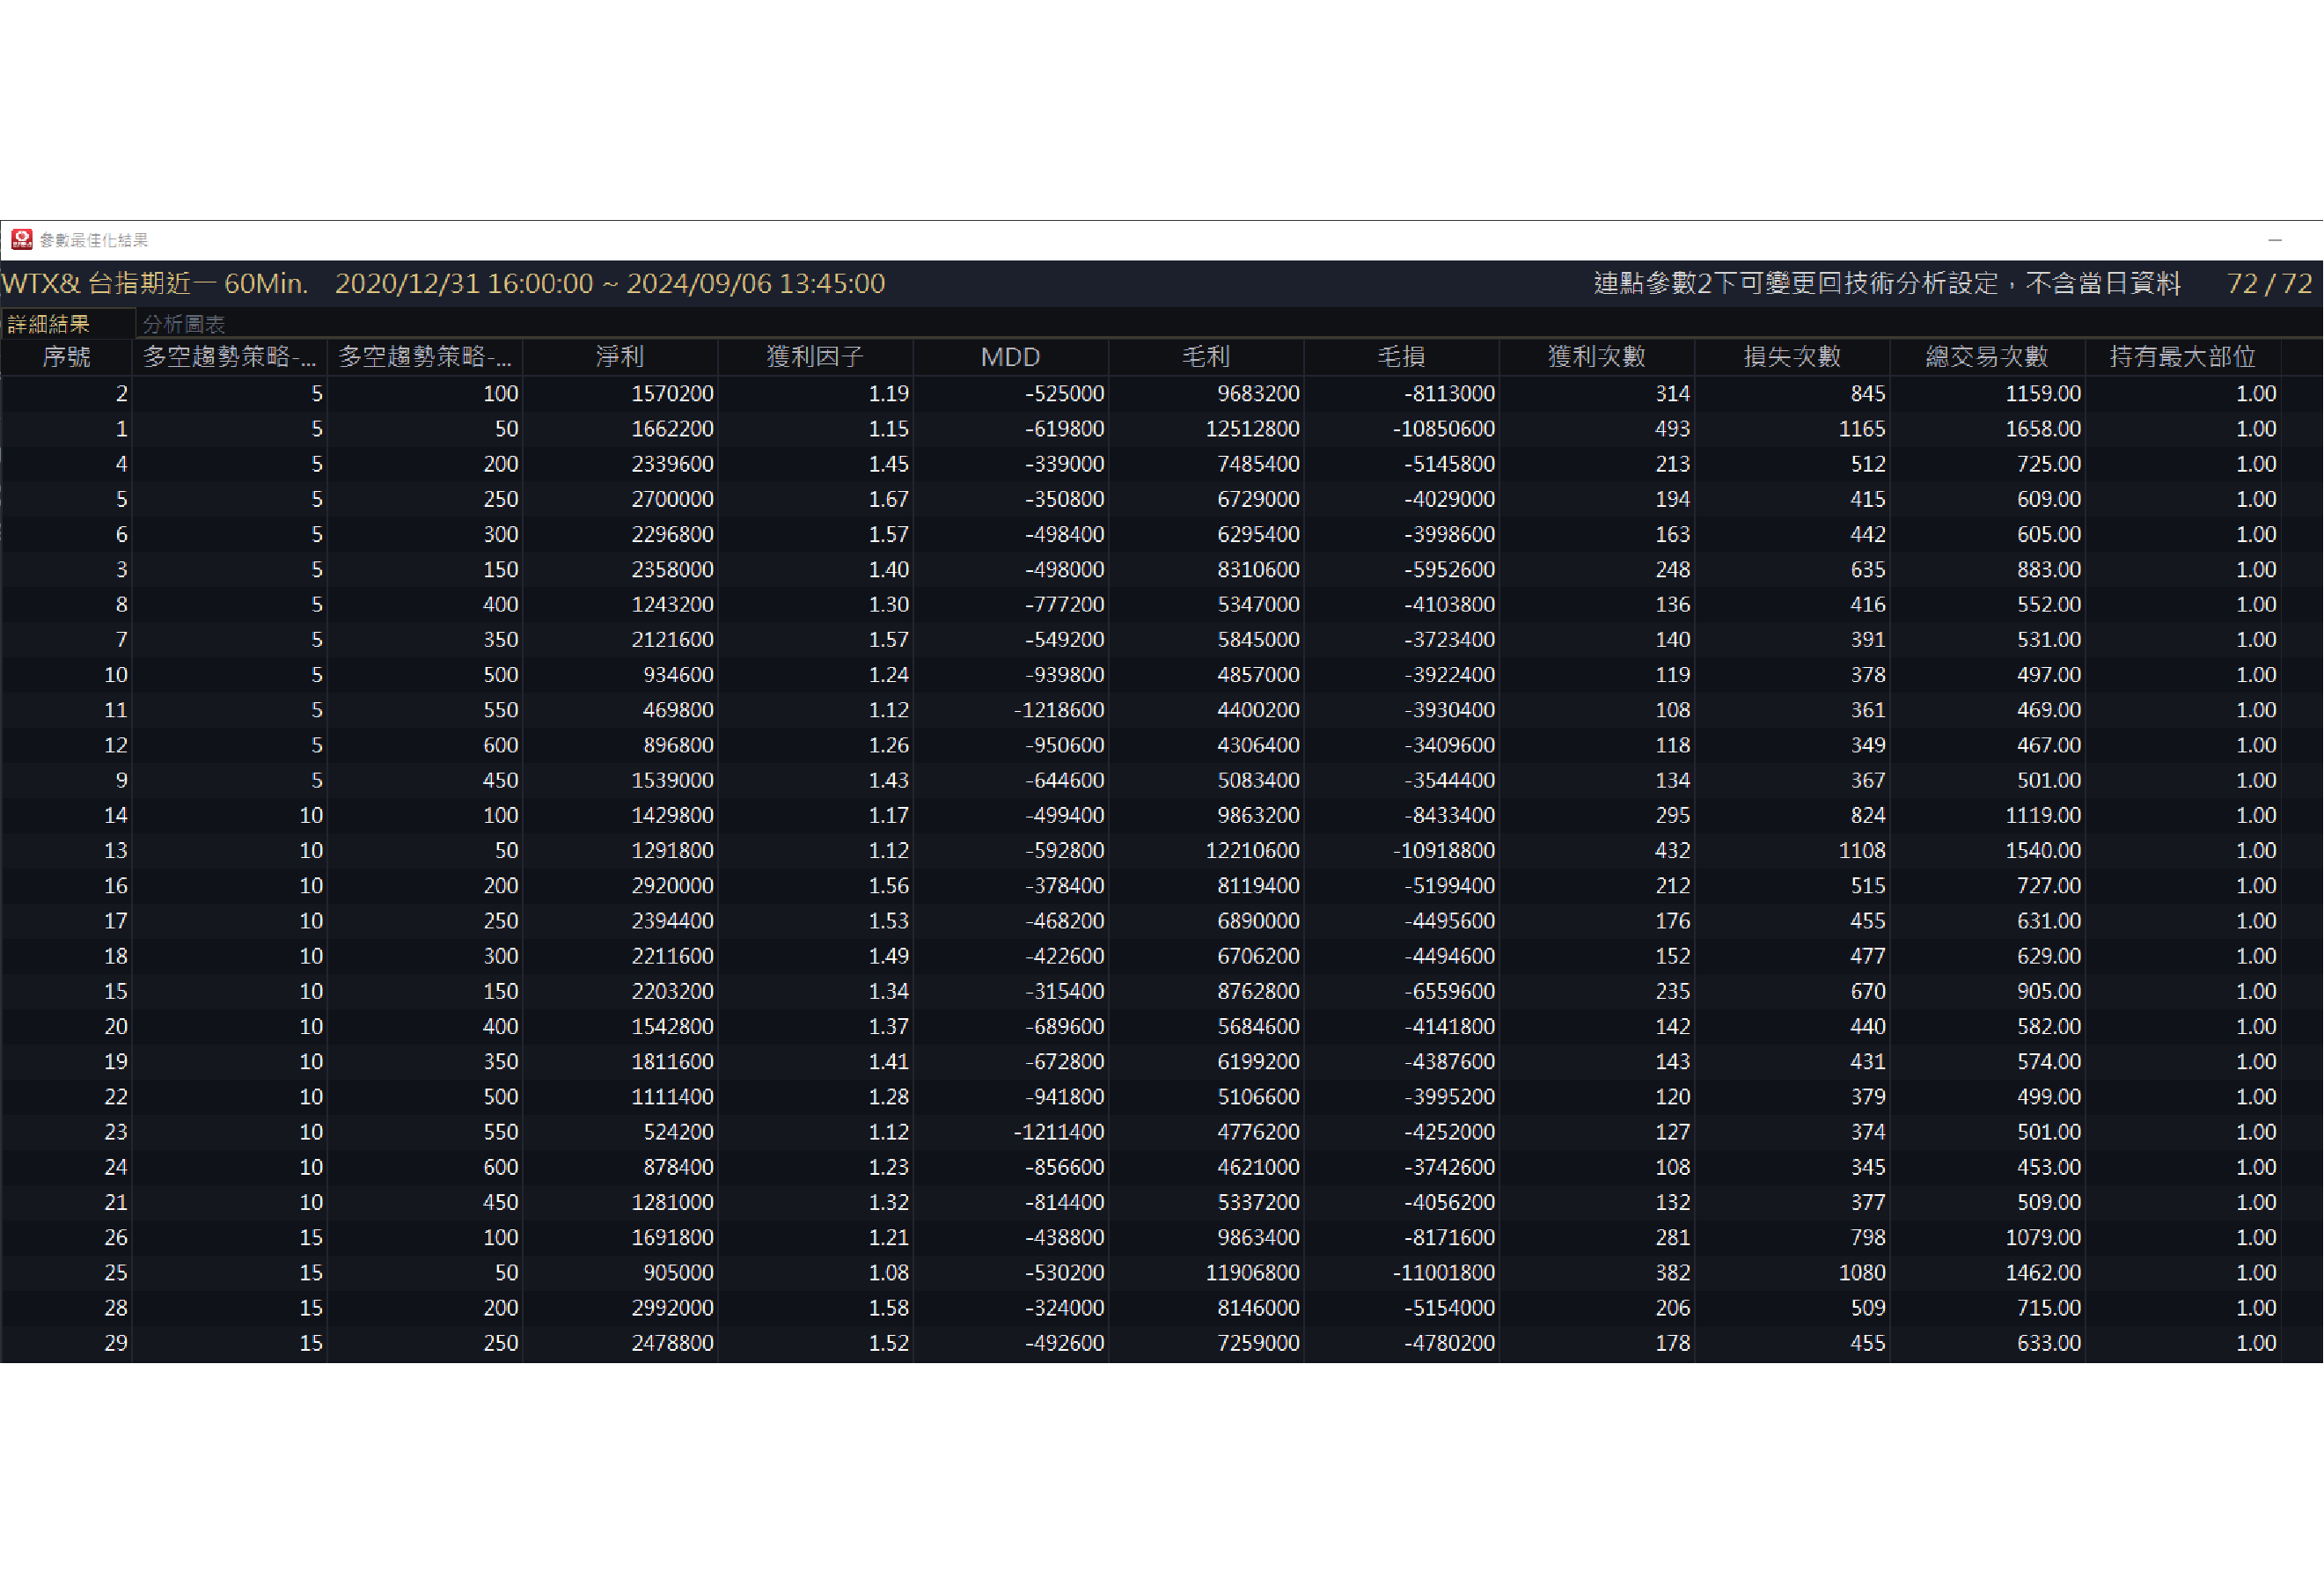The width and height of the screenshot is (2324, 1584).
Task: Select net profit cell 1570200
Action: pyautogui.click(x=672, y=394)
